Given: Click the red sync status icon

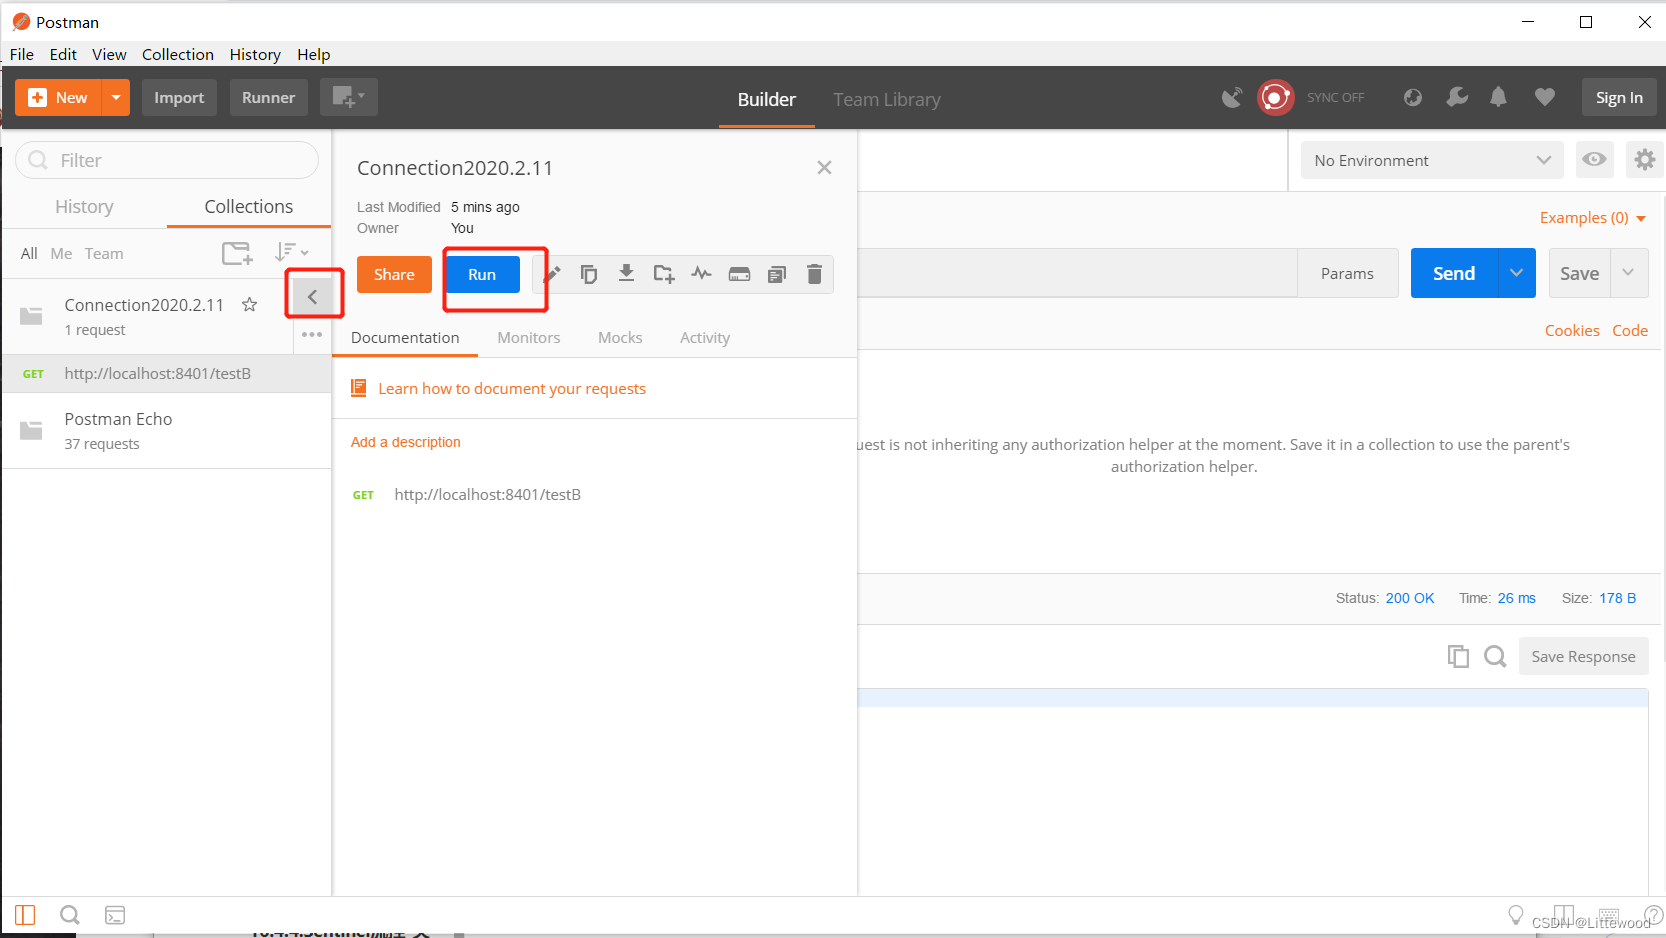Looking at the screenshot, I should tap(1275, 97).
